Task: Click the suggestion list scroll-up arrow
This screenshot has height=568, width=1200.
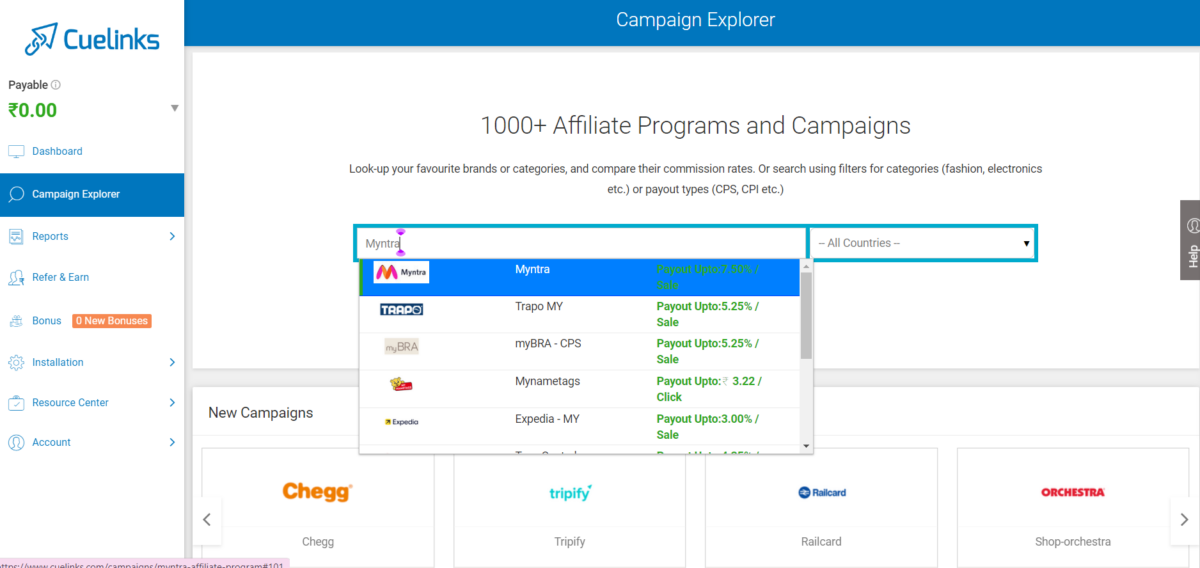Action: (x=806, y=265)
